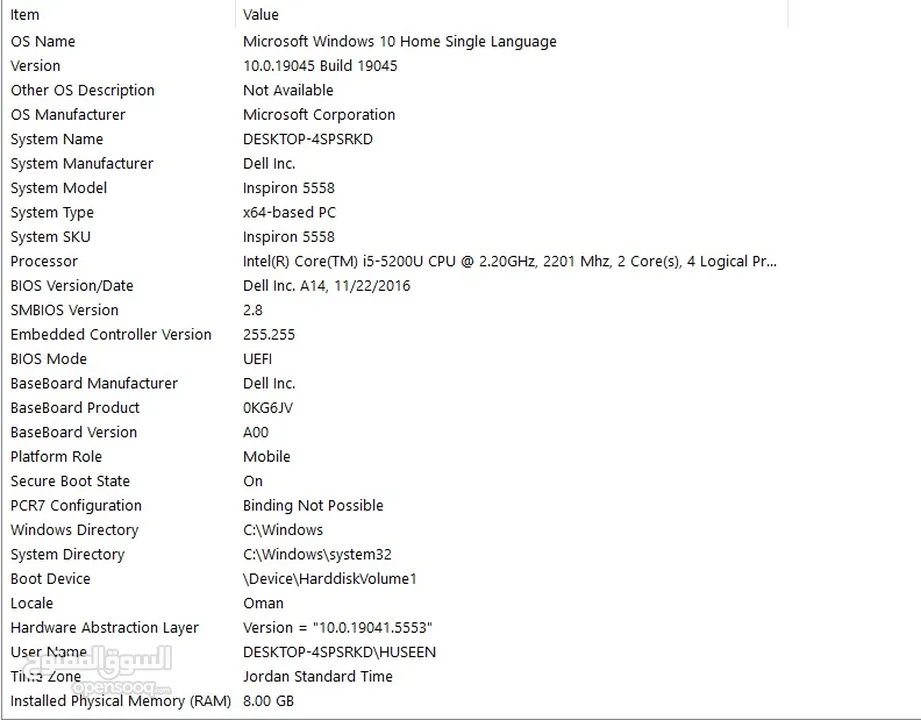Screen dimensions: 921x720
Task: Click the Mobile value
Action: point(267,457)
